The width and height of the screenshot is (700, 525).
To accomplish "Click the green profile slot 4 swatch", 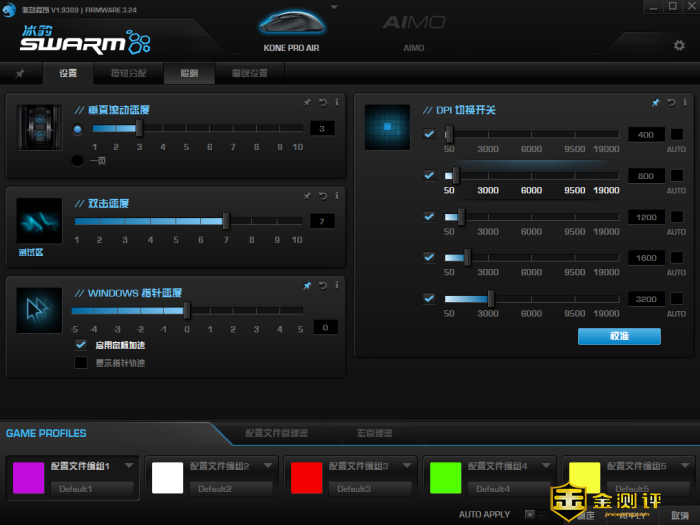I will 444,478.
